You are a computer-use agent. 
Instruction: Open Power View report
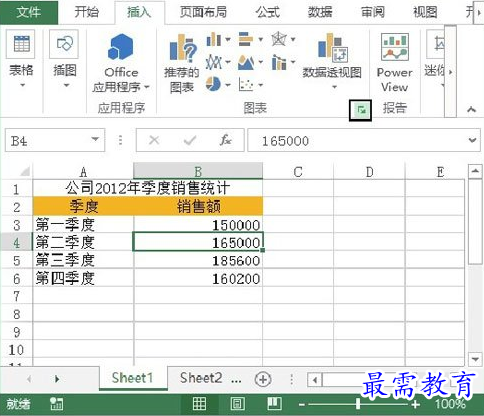click(395, 63)
